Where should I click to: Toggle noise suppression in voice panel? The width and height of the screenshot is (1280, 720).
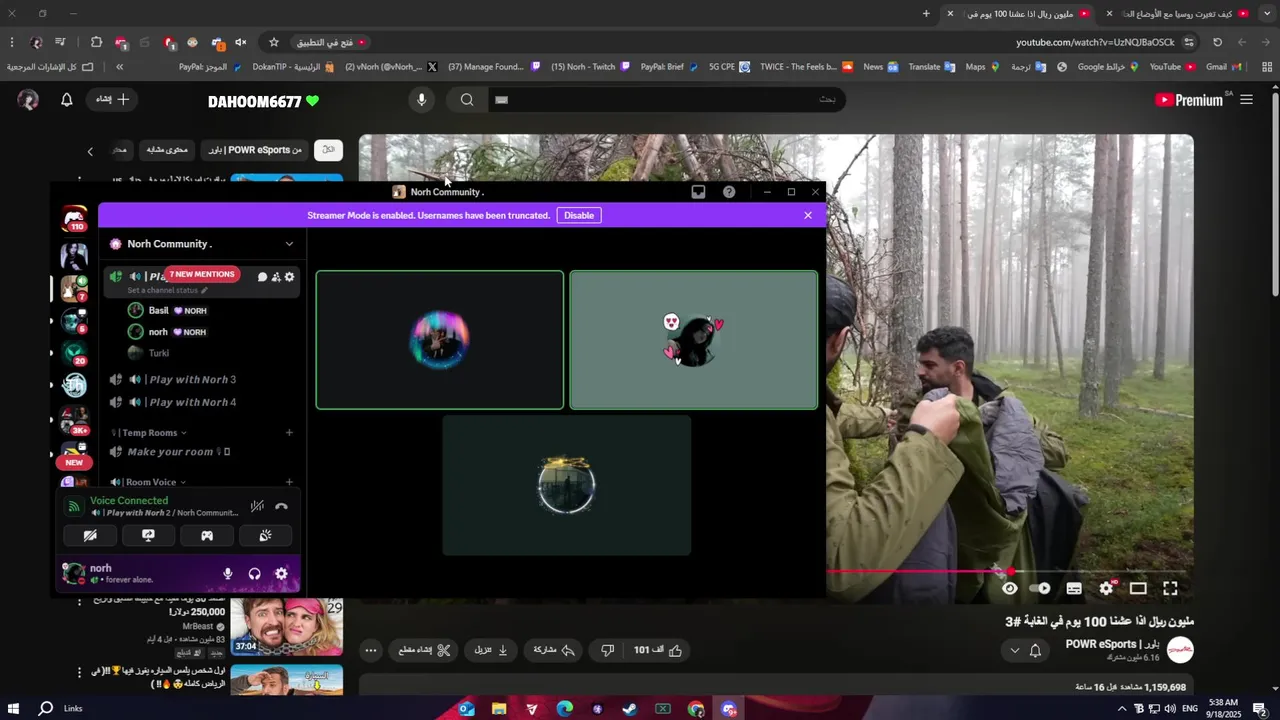pos(257,506)
